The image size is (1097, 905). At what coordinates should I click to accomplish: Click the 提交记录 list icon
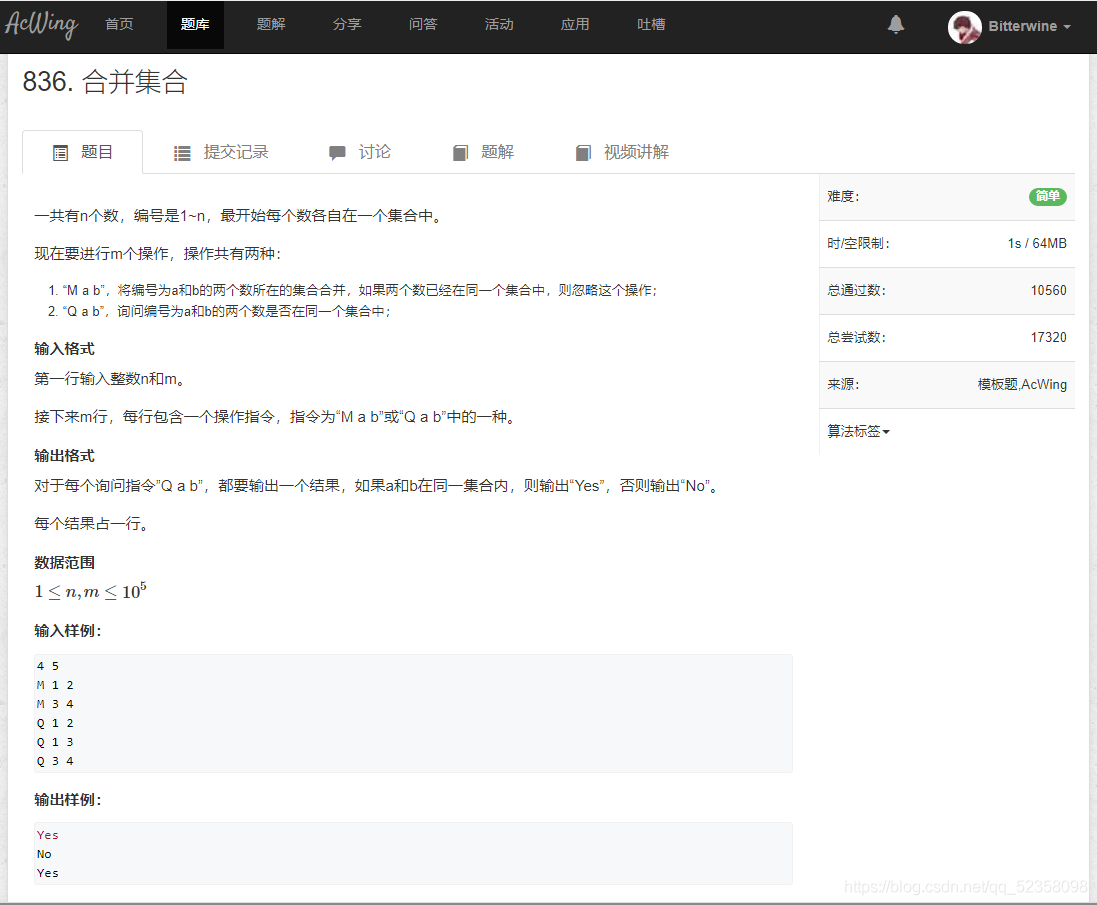click(182, 153)
